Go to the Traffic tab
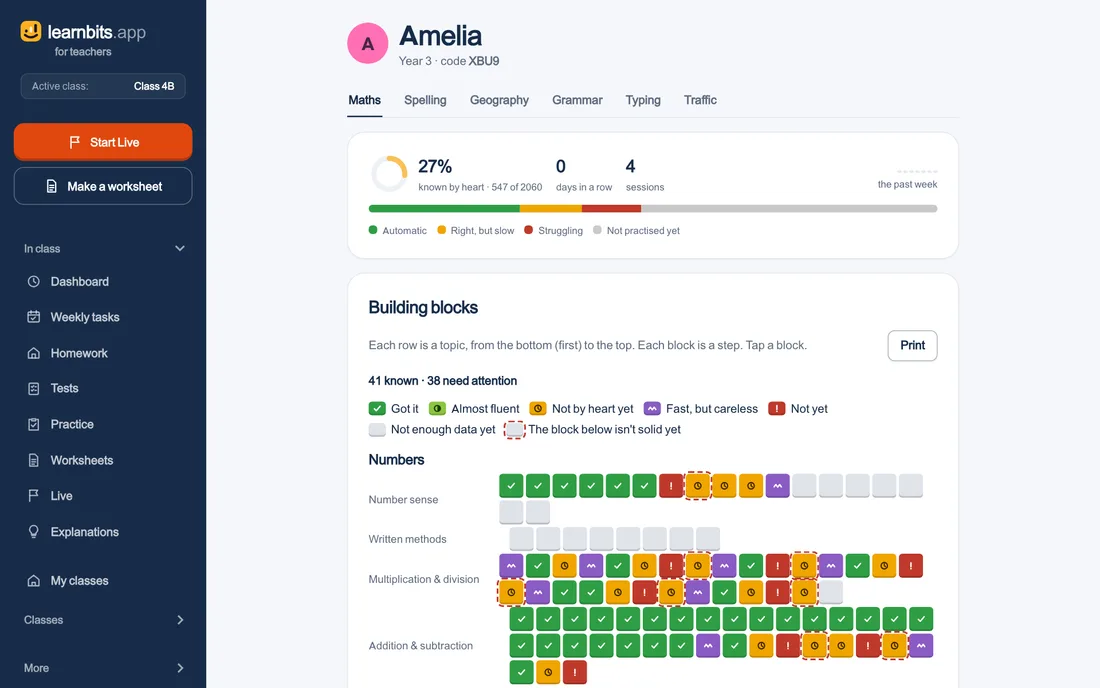Viewport: 1100px width, 688px height. [700, 100]
